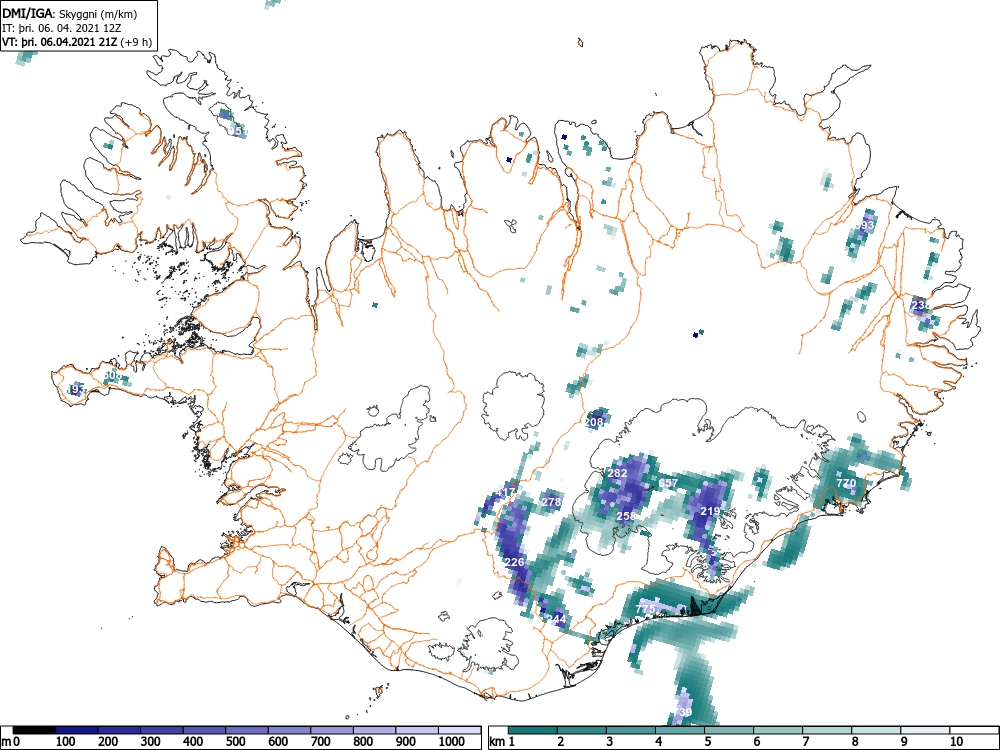
Task: Click the '2' label on the kilometre scale
Action: pyautogui.click(x=561, y=742)
